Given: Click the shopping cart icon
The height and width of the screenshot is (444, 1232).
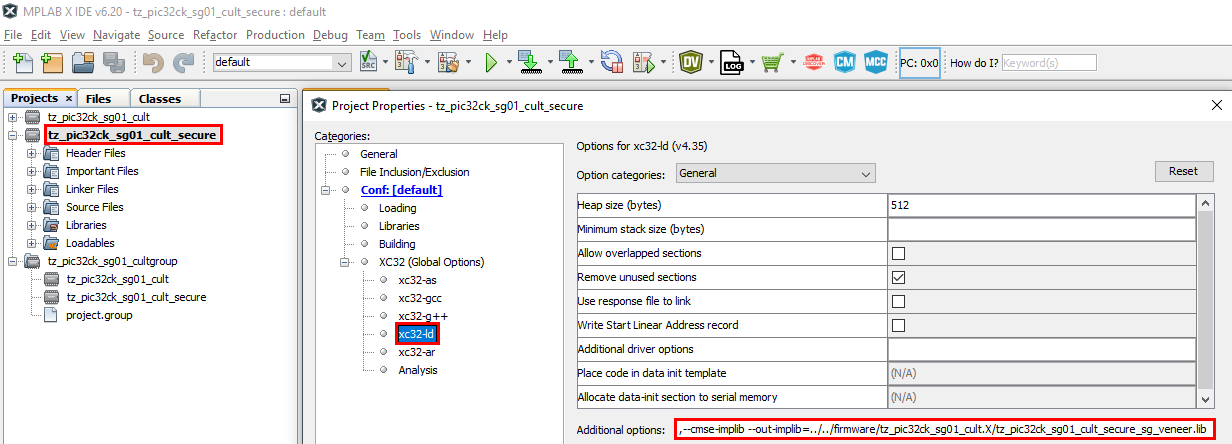Looking at the screenshot, I should pyautogui.click(x=772, y=62).
